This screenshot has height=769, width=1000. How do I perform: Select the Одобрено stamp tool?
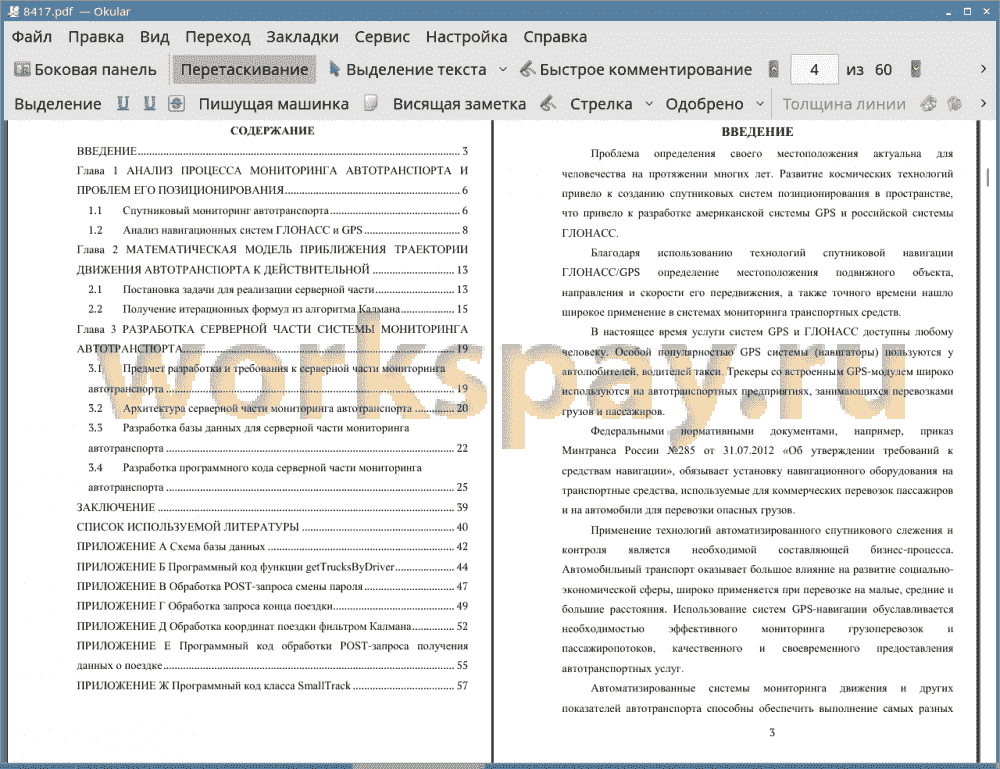pyautogui.click(x=704, y=104)
